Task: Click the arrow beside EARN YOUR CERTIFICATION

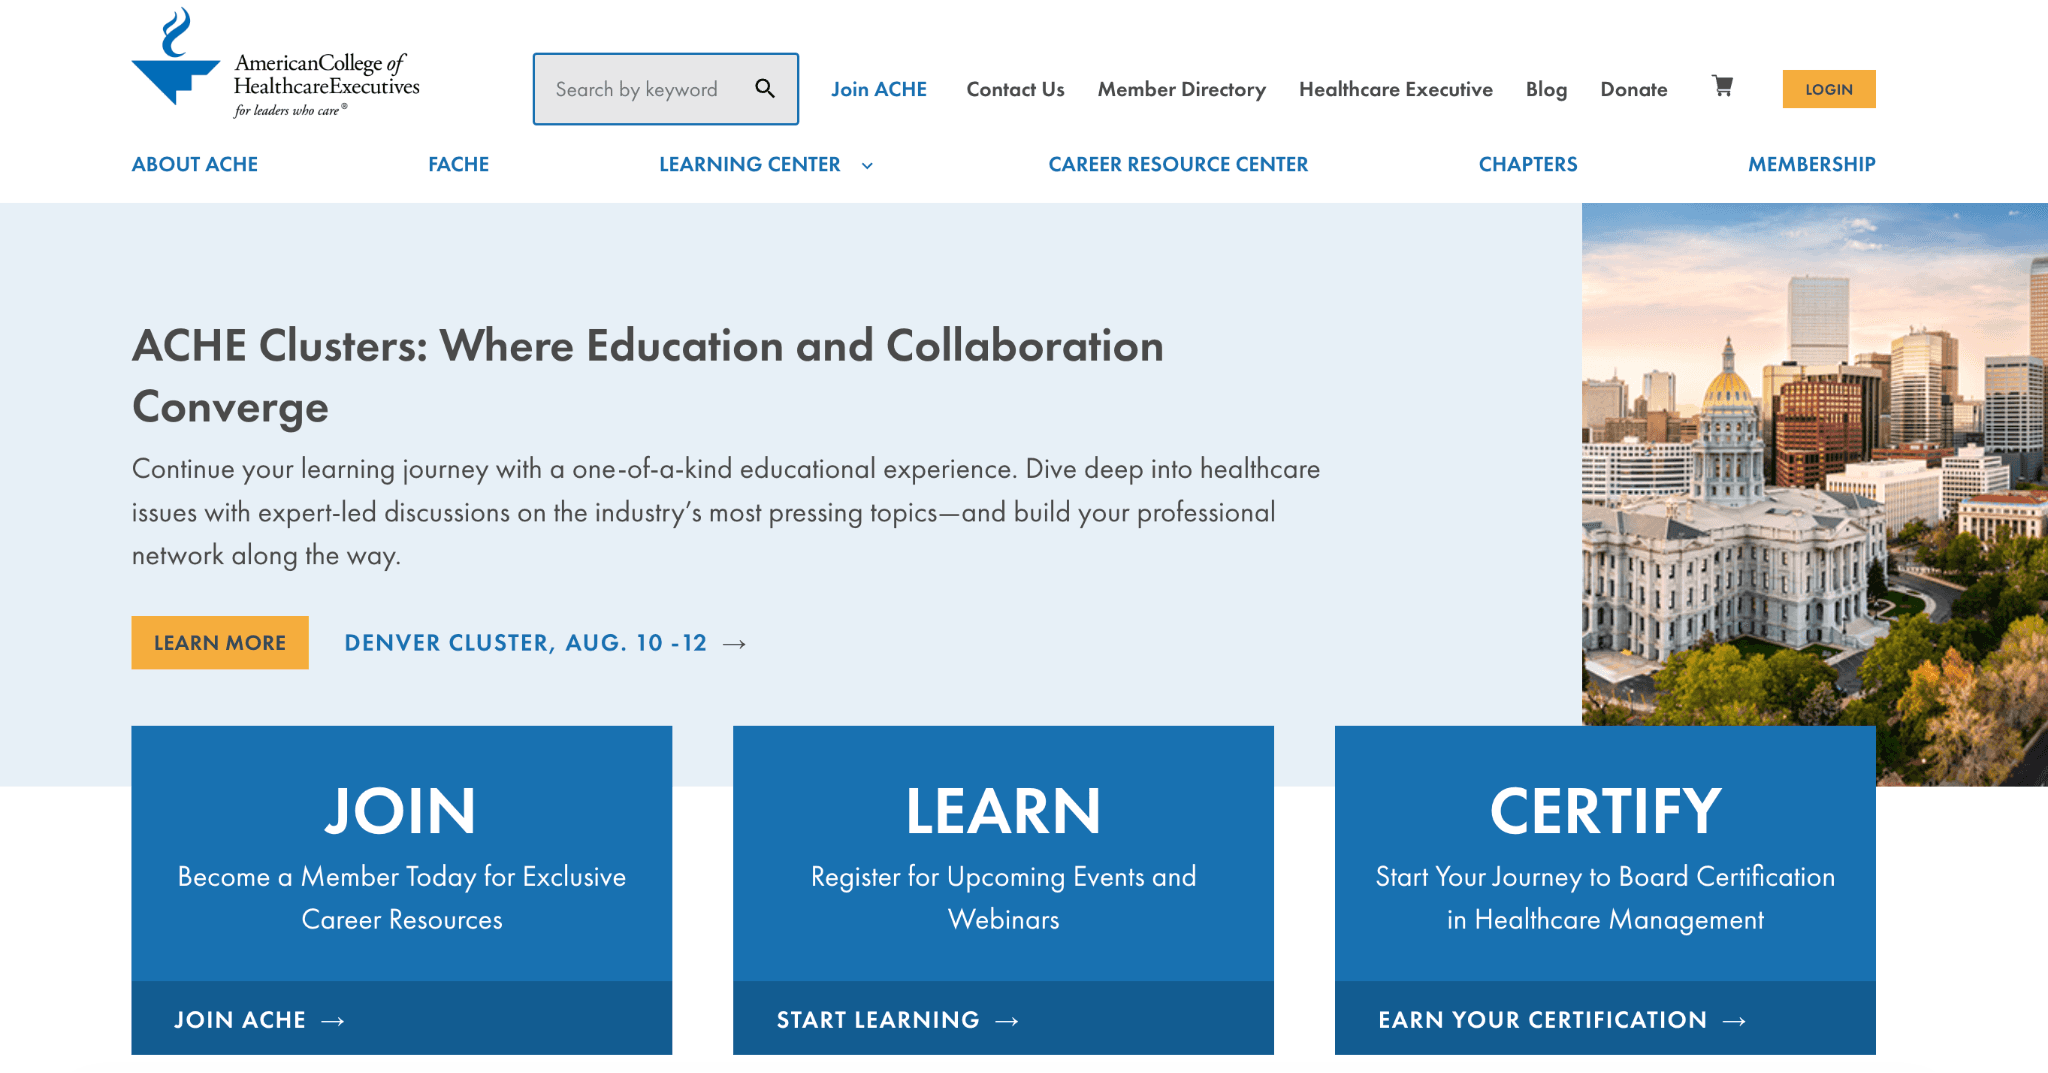Action: [x=1735, y=1021]
